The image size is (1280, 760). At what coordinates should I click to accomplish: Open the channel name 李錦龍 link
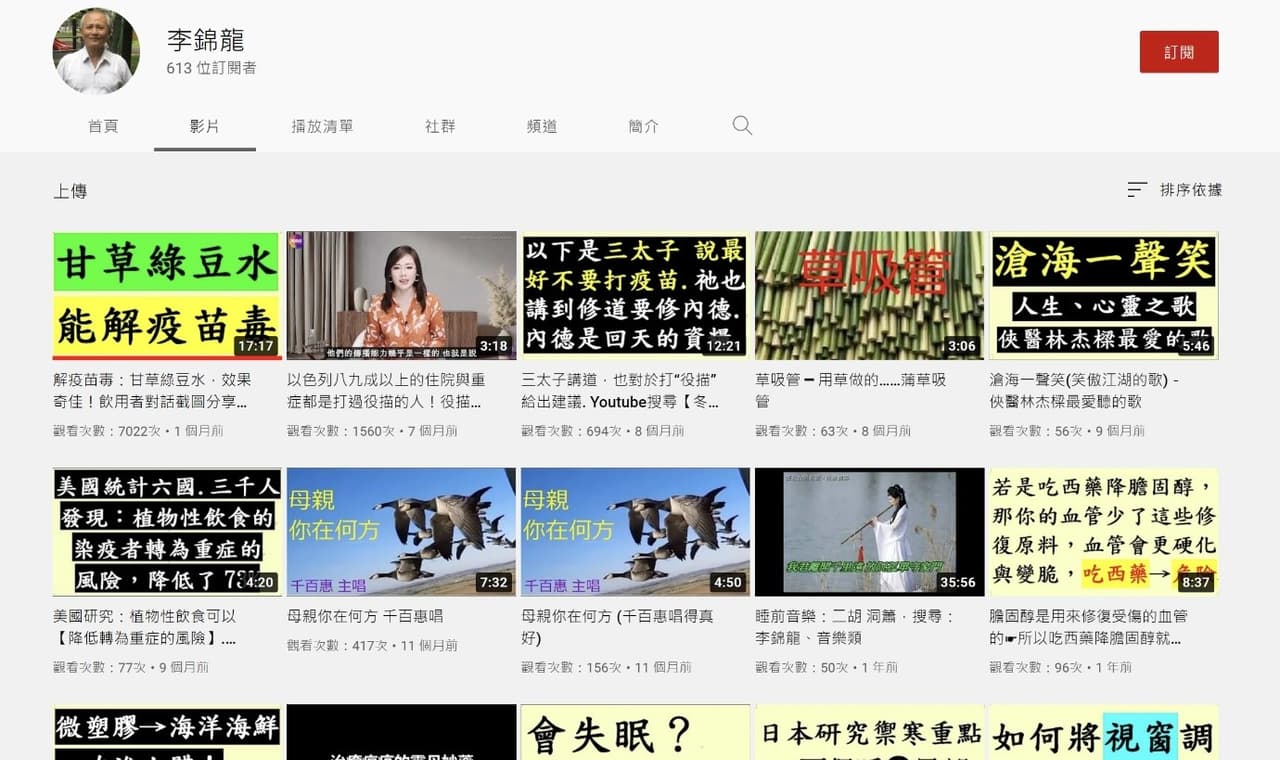pyautogui.click(x=206, y=41)
